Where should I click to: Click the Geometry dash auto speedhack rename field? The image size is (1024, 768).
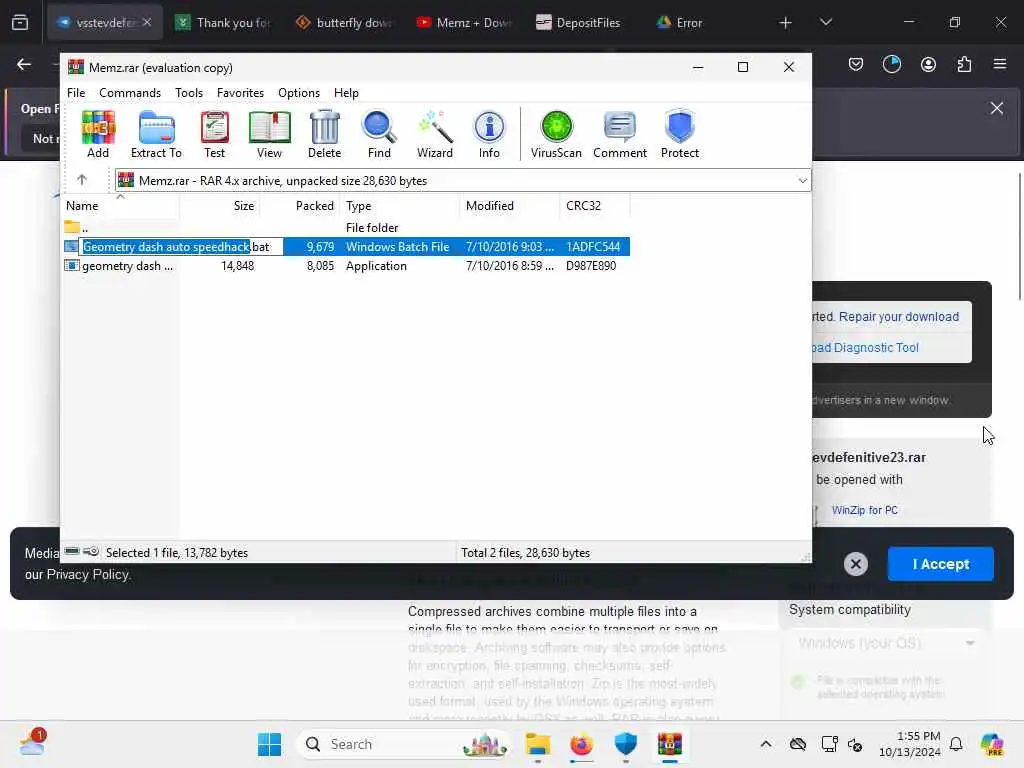pyautogui.click(x=181, y=247)
